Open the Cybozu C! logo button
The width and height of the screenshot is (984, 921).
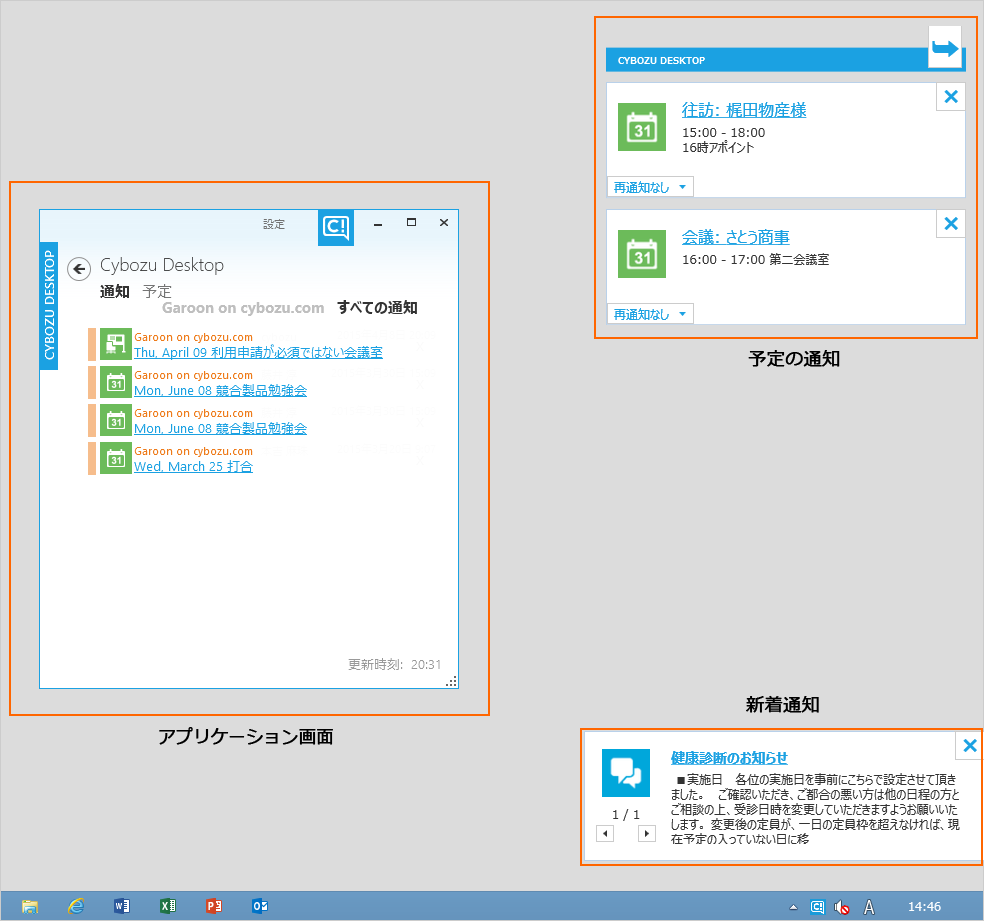pyautogui.click(x=336, y=227)
